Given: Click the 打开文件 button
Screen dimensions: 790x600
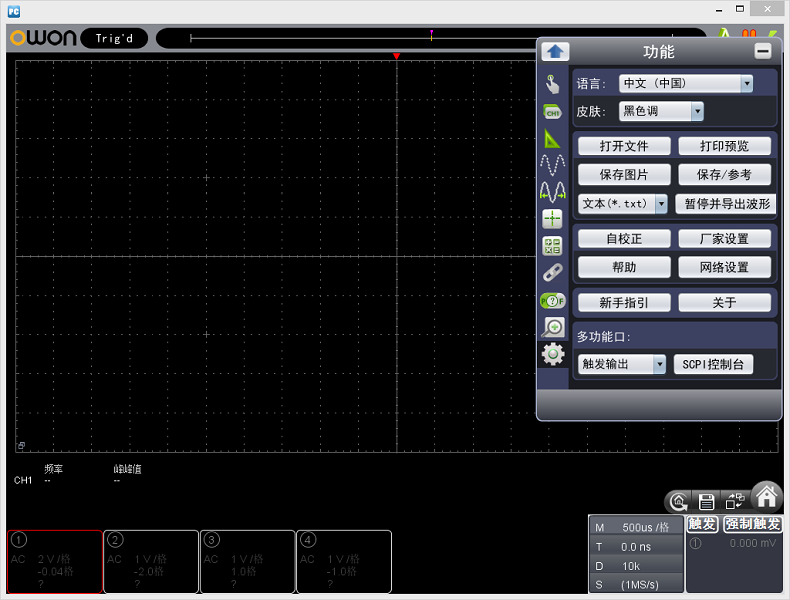Looking at the screenshot, I should [624, 146].
